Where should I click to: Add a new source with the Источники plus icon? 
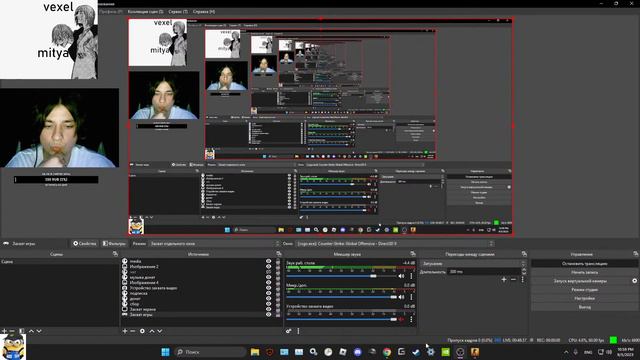coord(125,331)
